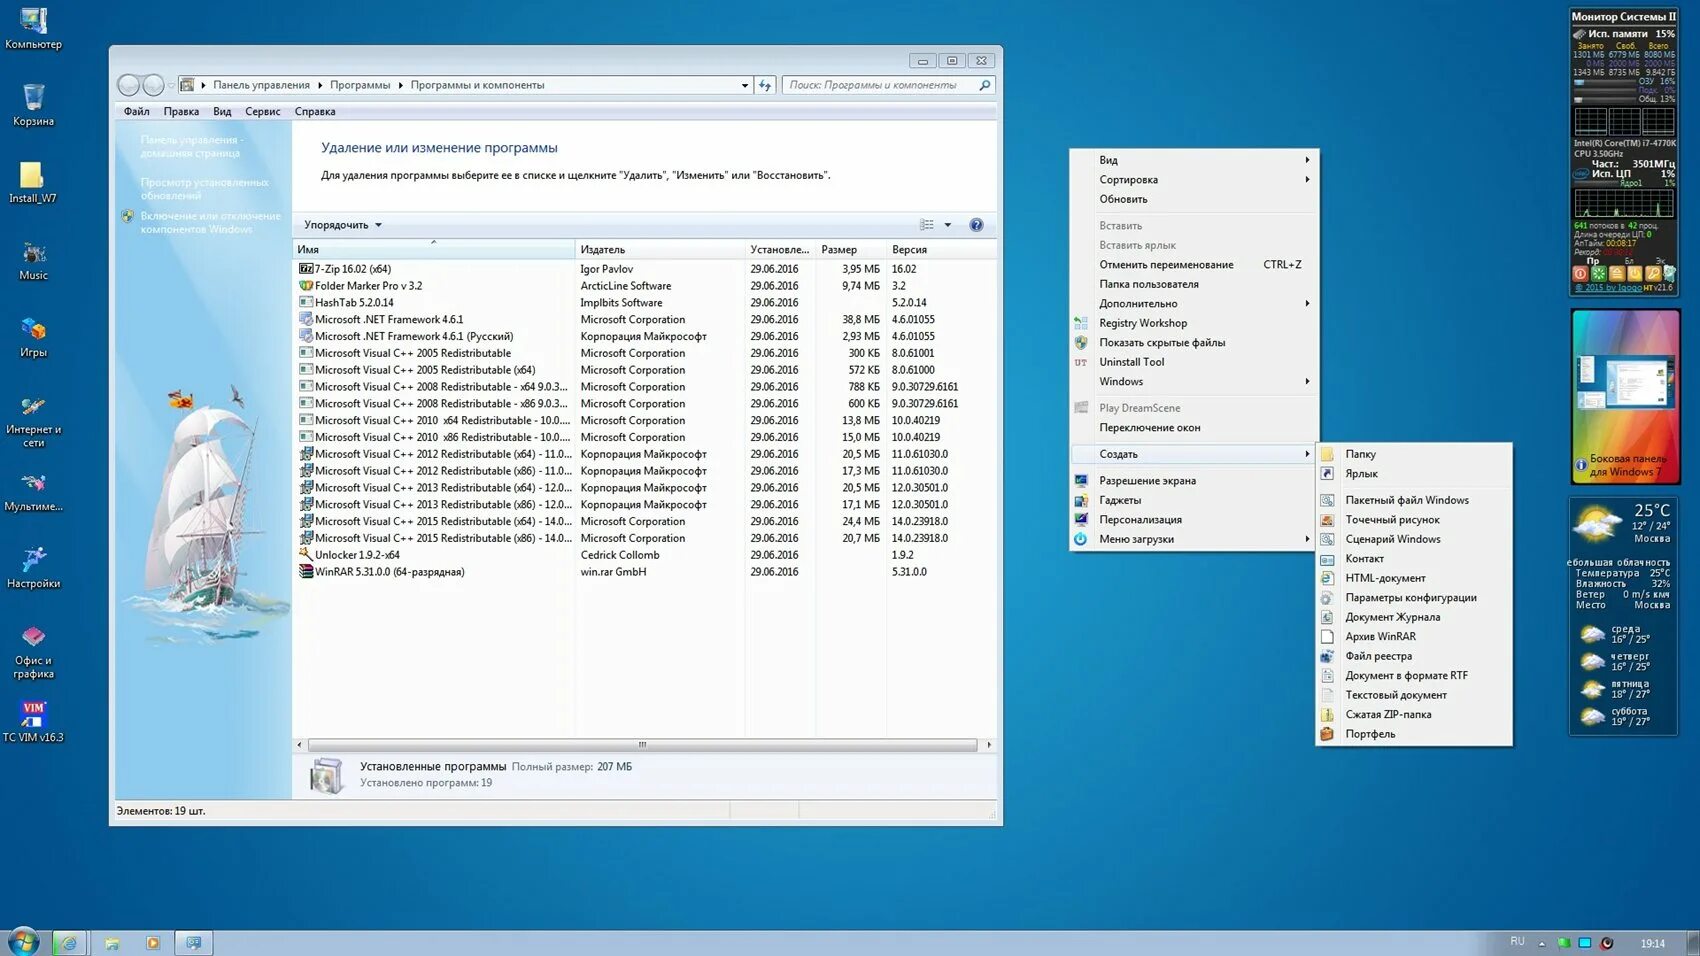
Task: Open the Install_W7 desktop folder
Action: (33, 182)
